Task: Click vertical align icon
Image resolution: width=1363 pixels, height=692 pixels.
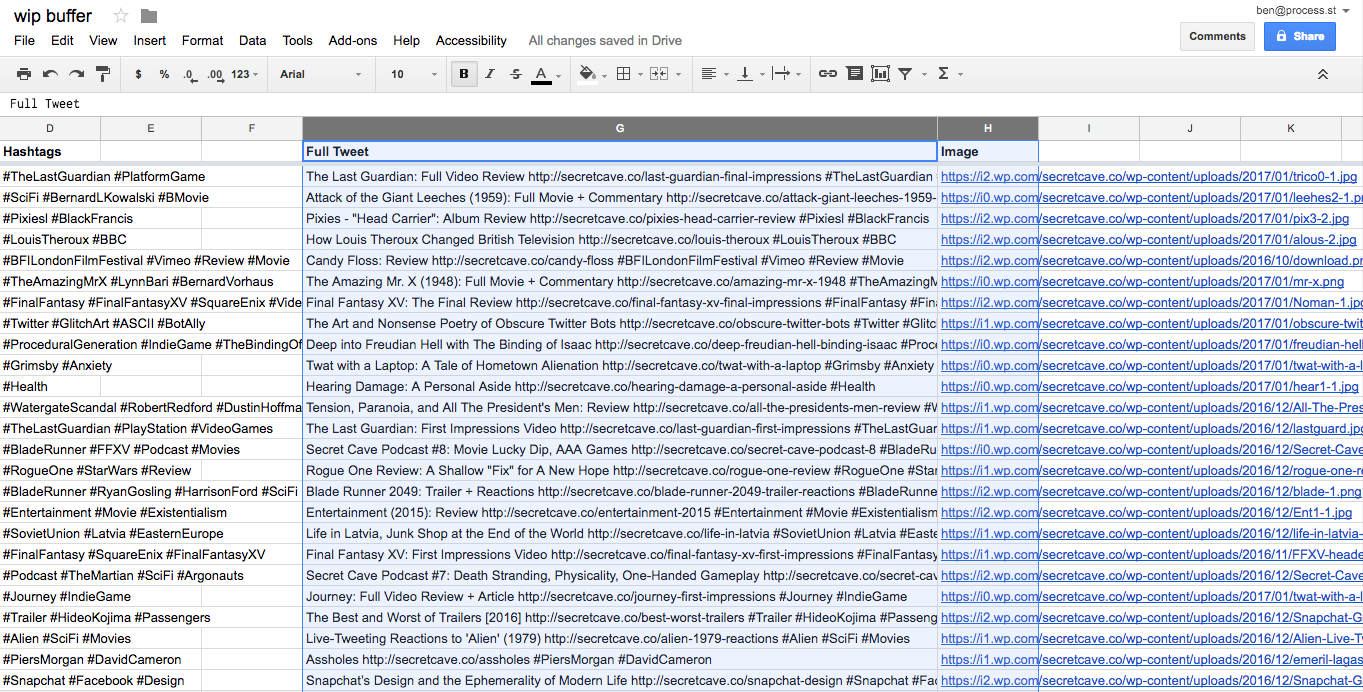Action: [744, 74]
